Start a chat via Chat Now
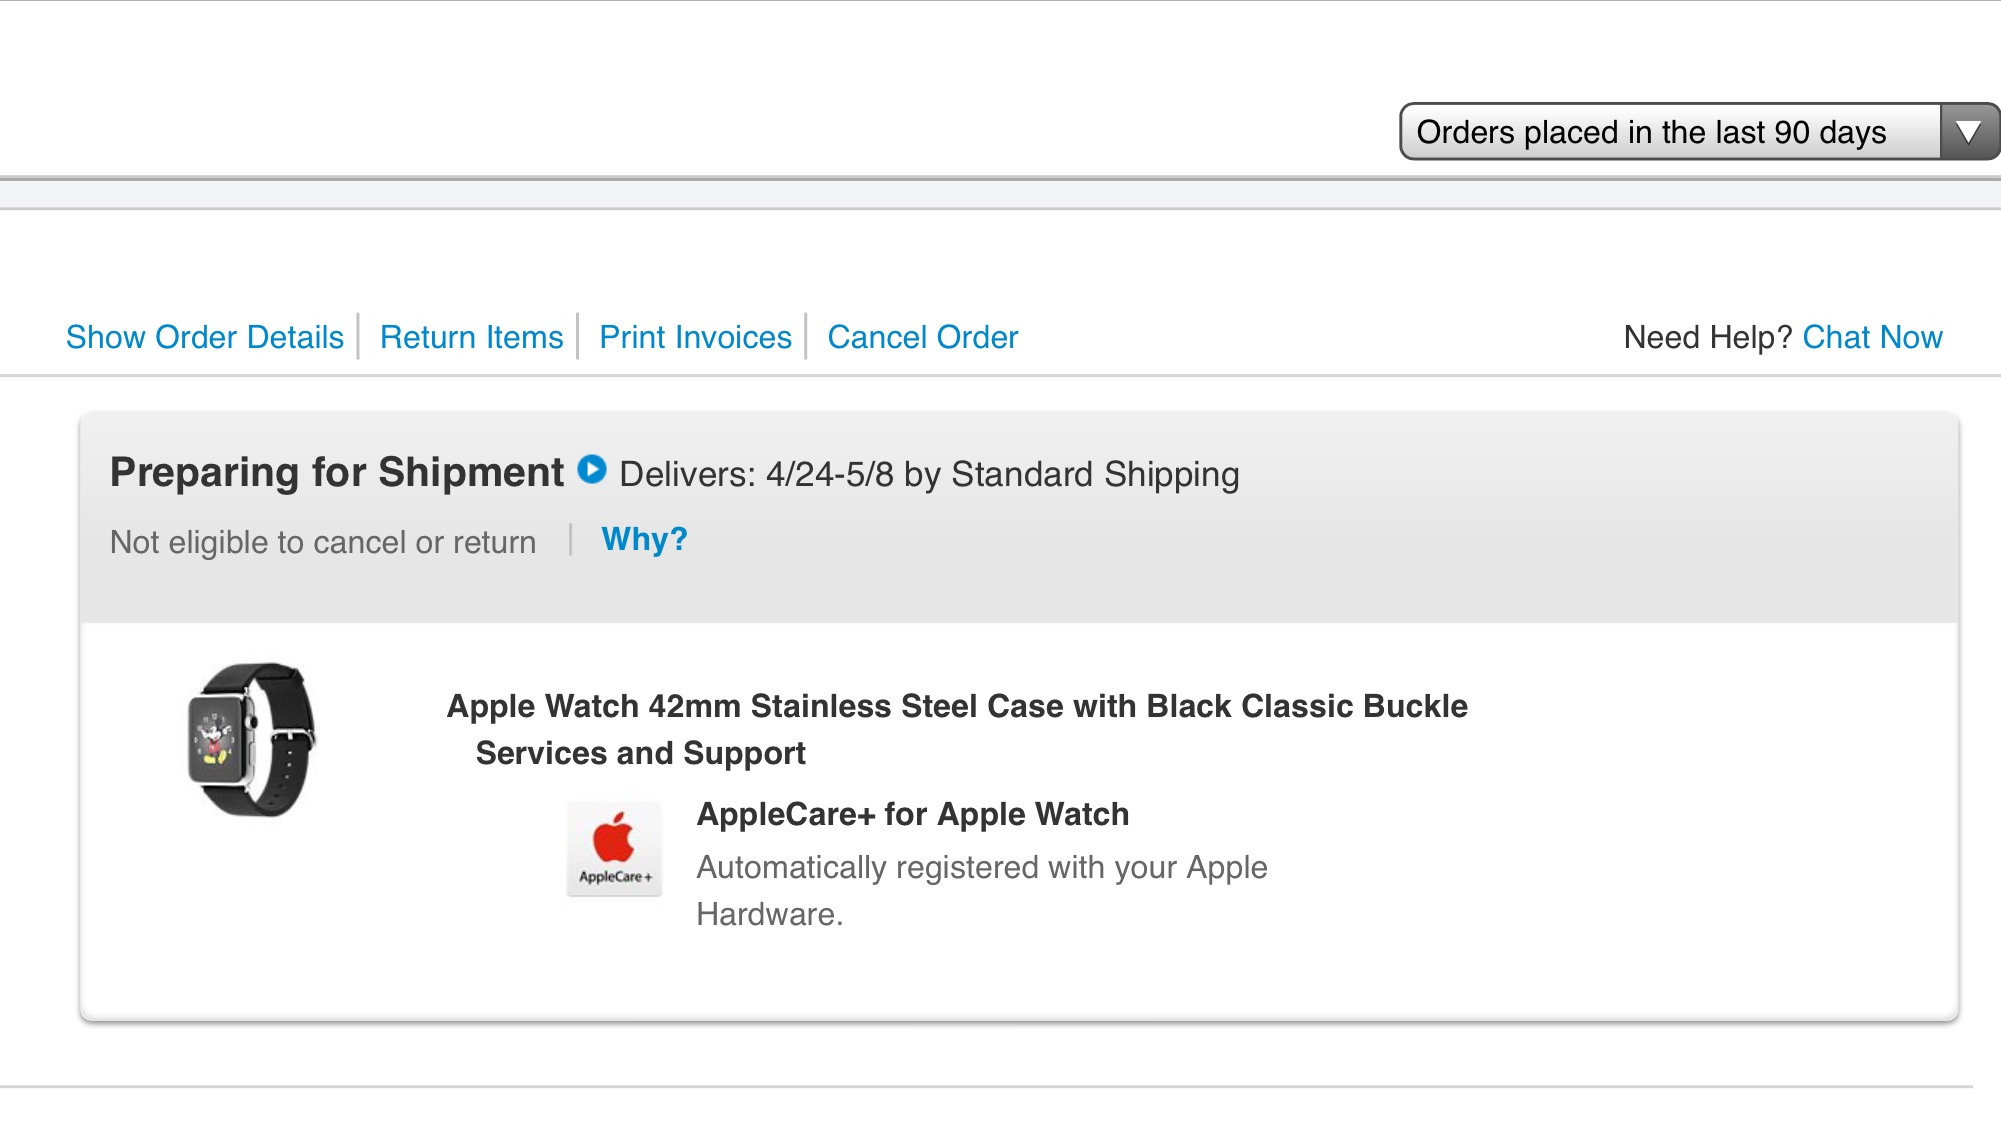The width and height of the screenshot is (2001, 1125). coord(1872,338)
